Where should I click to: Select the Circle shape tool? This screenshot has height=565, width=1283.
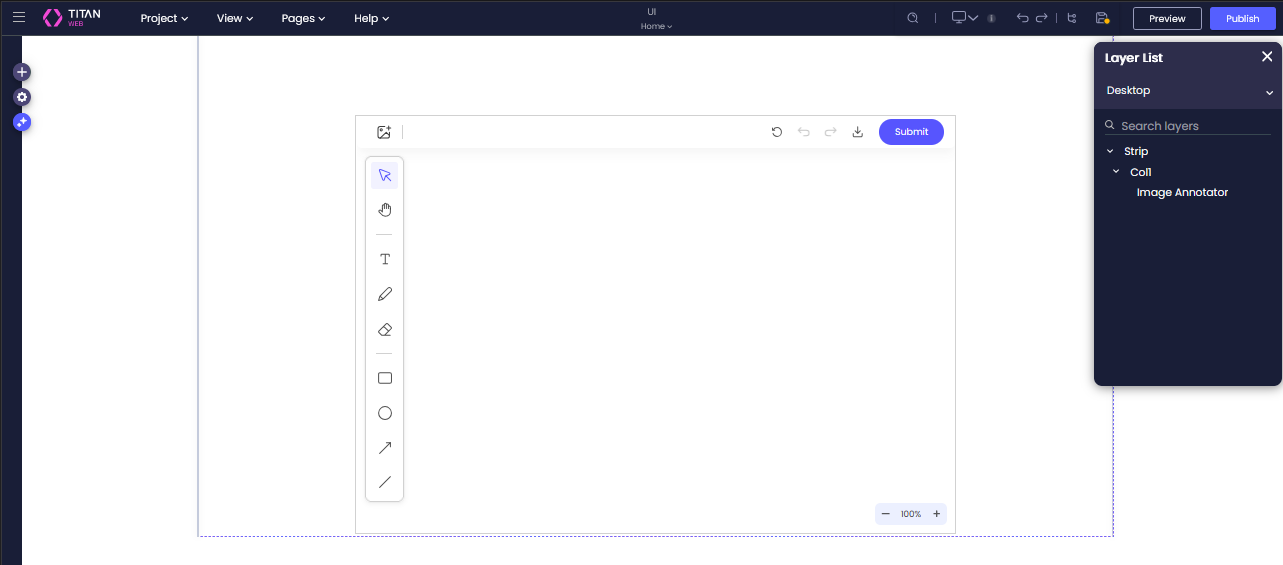[x=385, y=413]
